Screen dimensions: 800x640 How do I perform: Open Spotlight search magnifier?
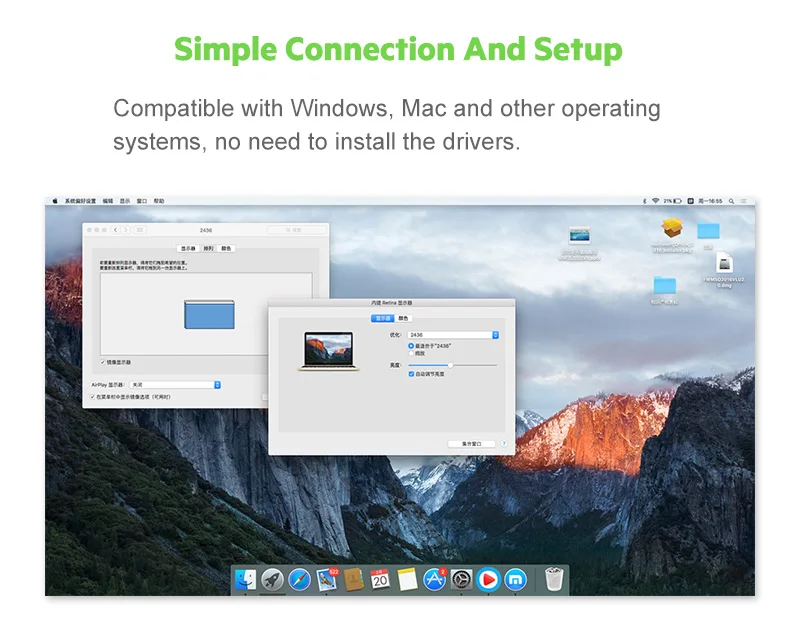coord(732,201)
